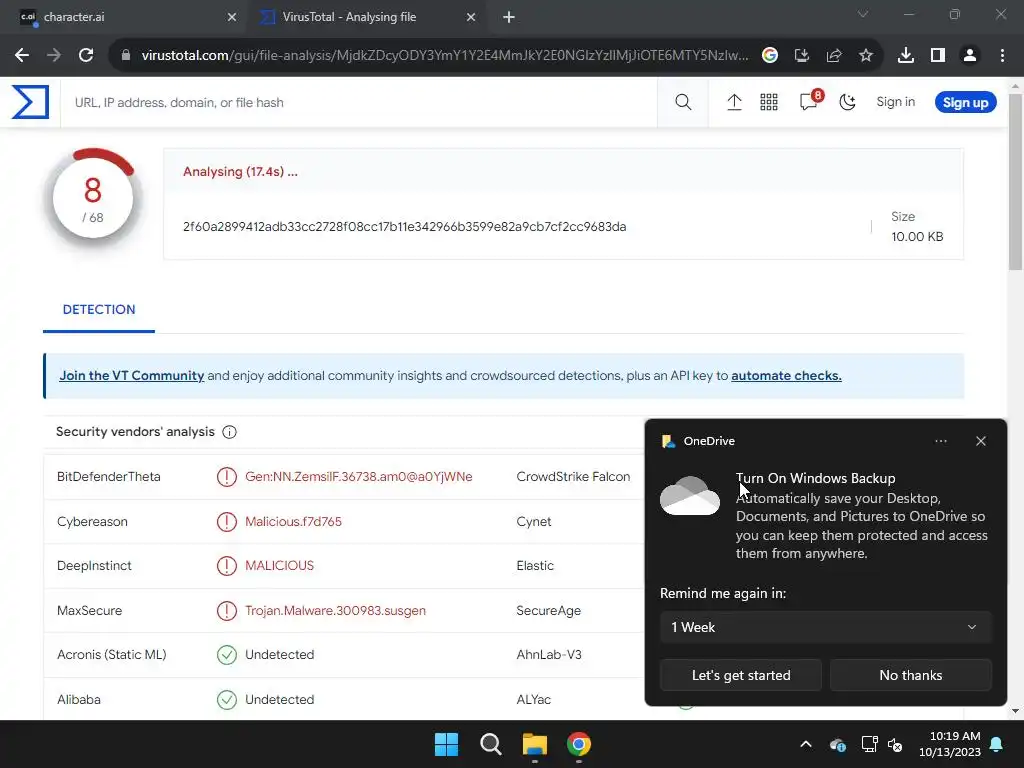Click the Sign in link
This screenshot has height=768, width=1024.
pyautogui.click(x=895, y=102)
